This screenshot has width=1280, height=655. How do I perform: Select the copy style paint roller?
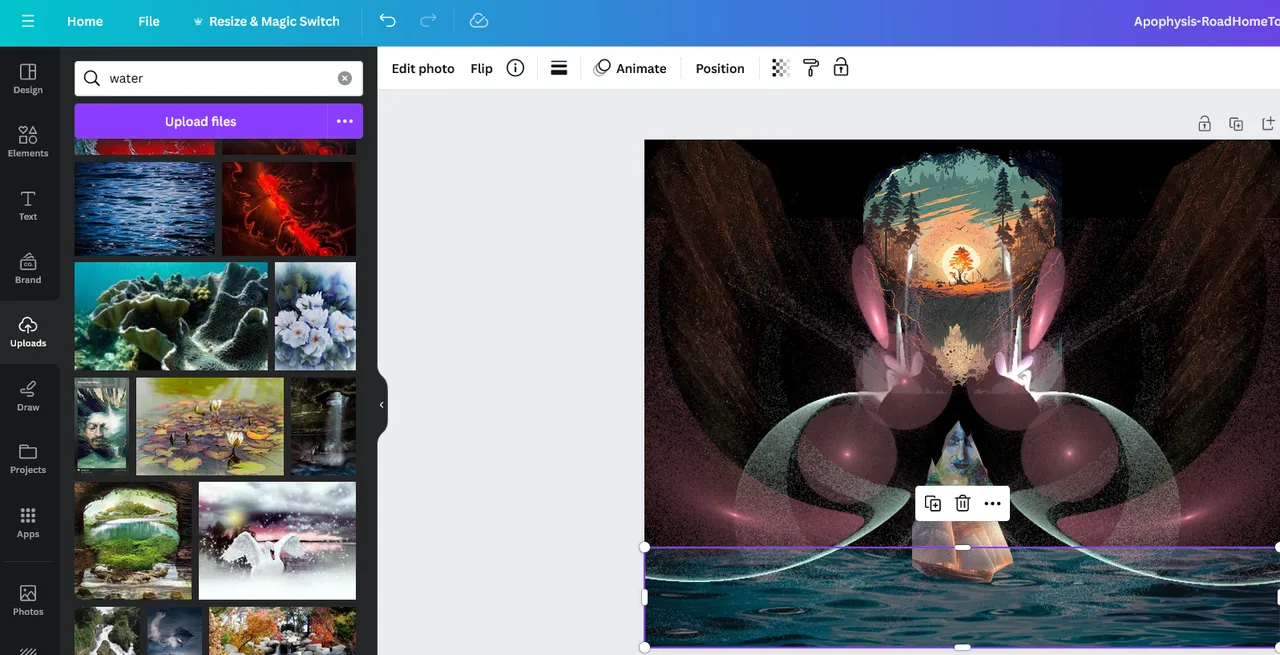811,68
